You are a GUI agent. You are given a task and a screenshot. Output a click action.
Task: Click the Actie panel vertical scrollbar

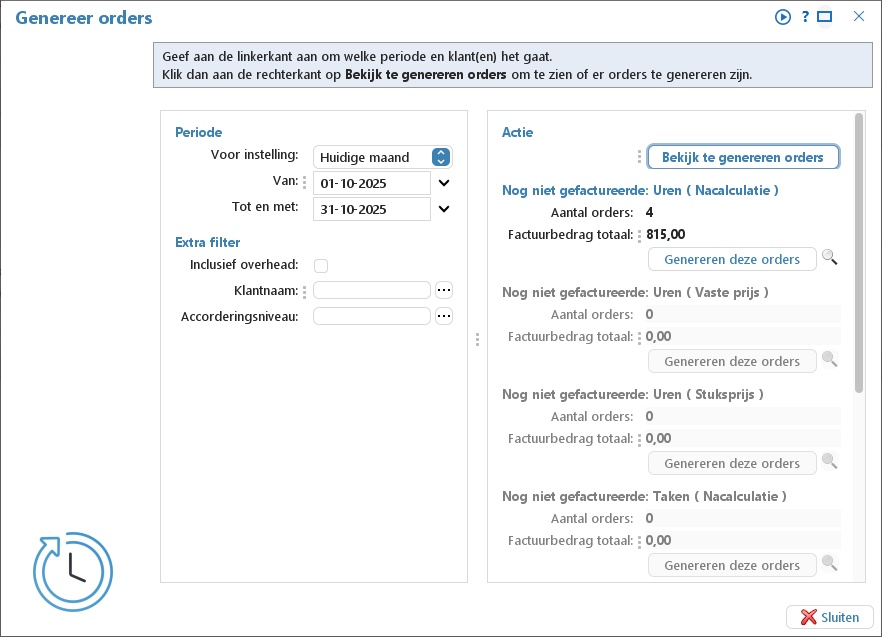[858, 253]
